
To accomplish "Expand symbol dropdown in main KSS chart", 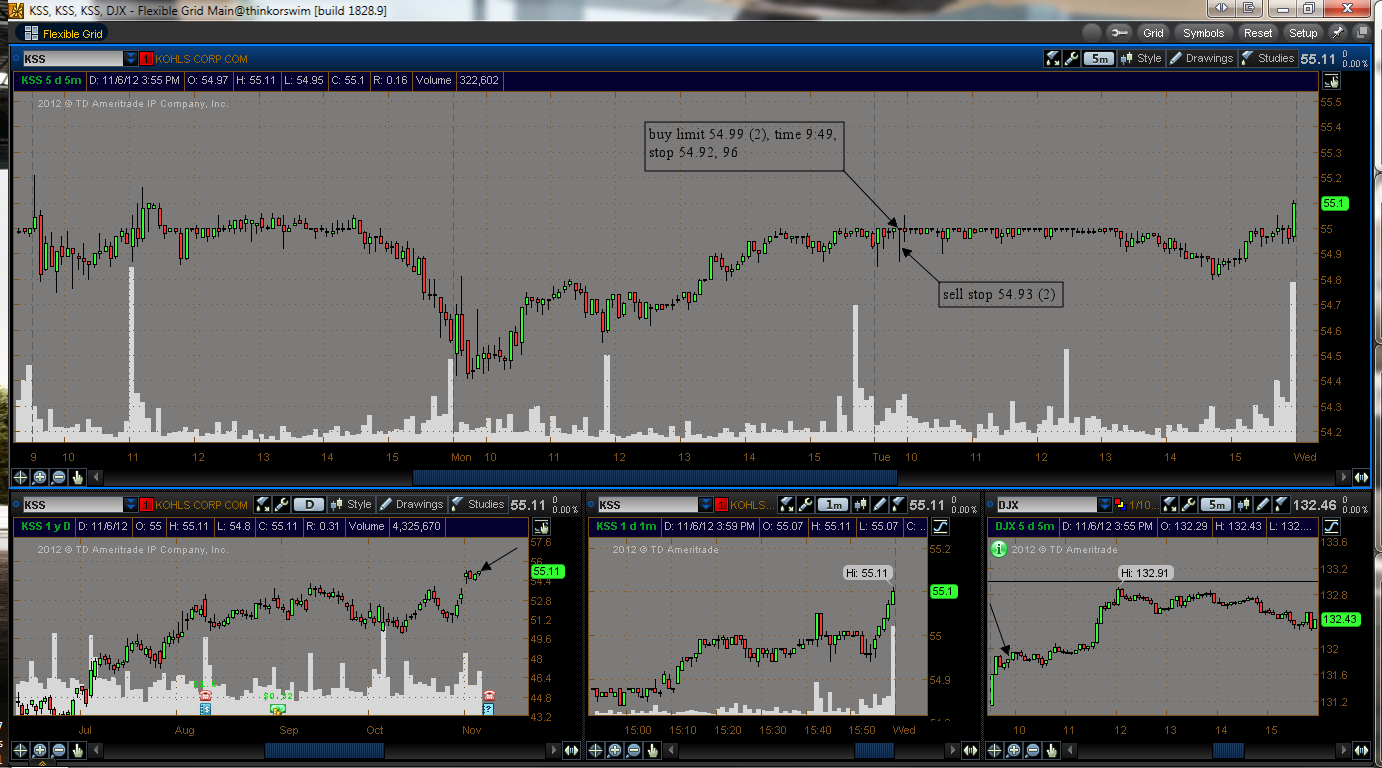I will (130, 59).
